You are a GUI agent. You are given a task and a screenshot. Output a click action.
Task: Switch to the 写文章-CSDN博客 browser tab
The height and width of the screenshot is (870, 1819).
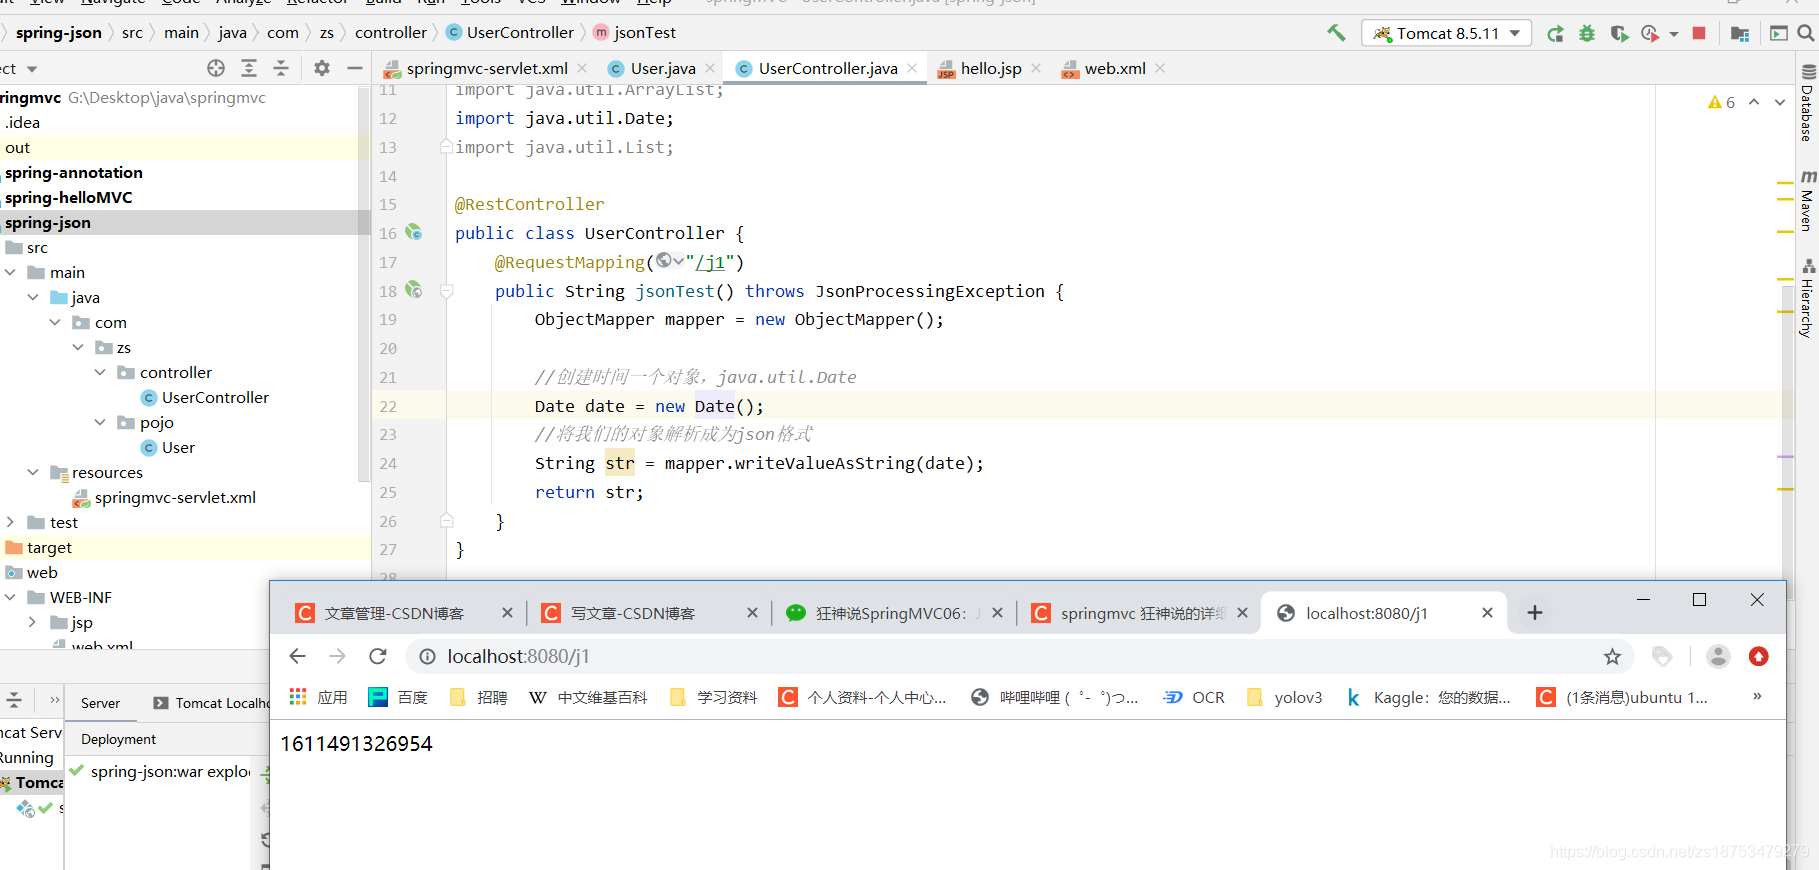[633, 613]
